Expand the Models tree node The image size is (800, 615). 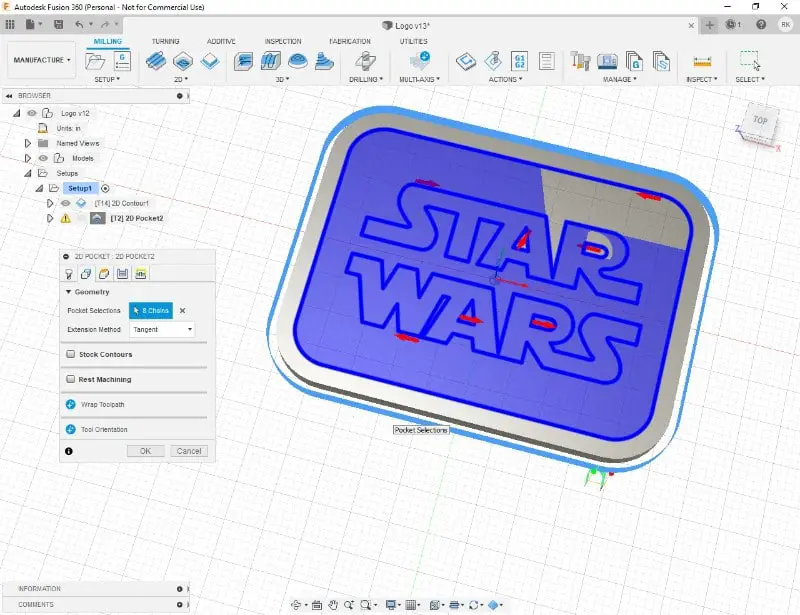(x=28, y=158)
